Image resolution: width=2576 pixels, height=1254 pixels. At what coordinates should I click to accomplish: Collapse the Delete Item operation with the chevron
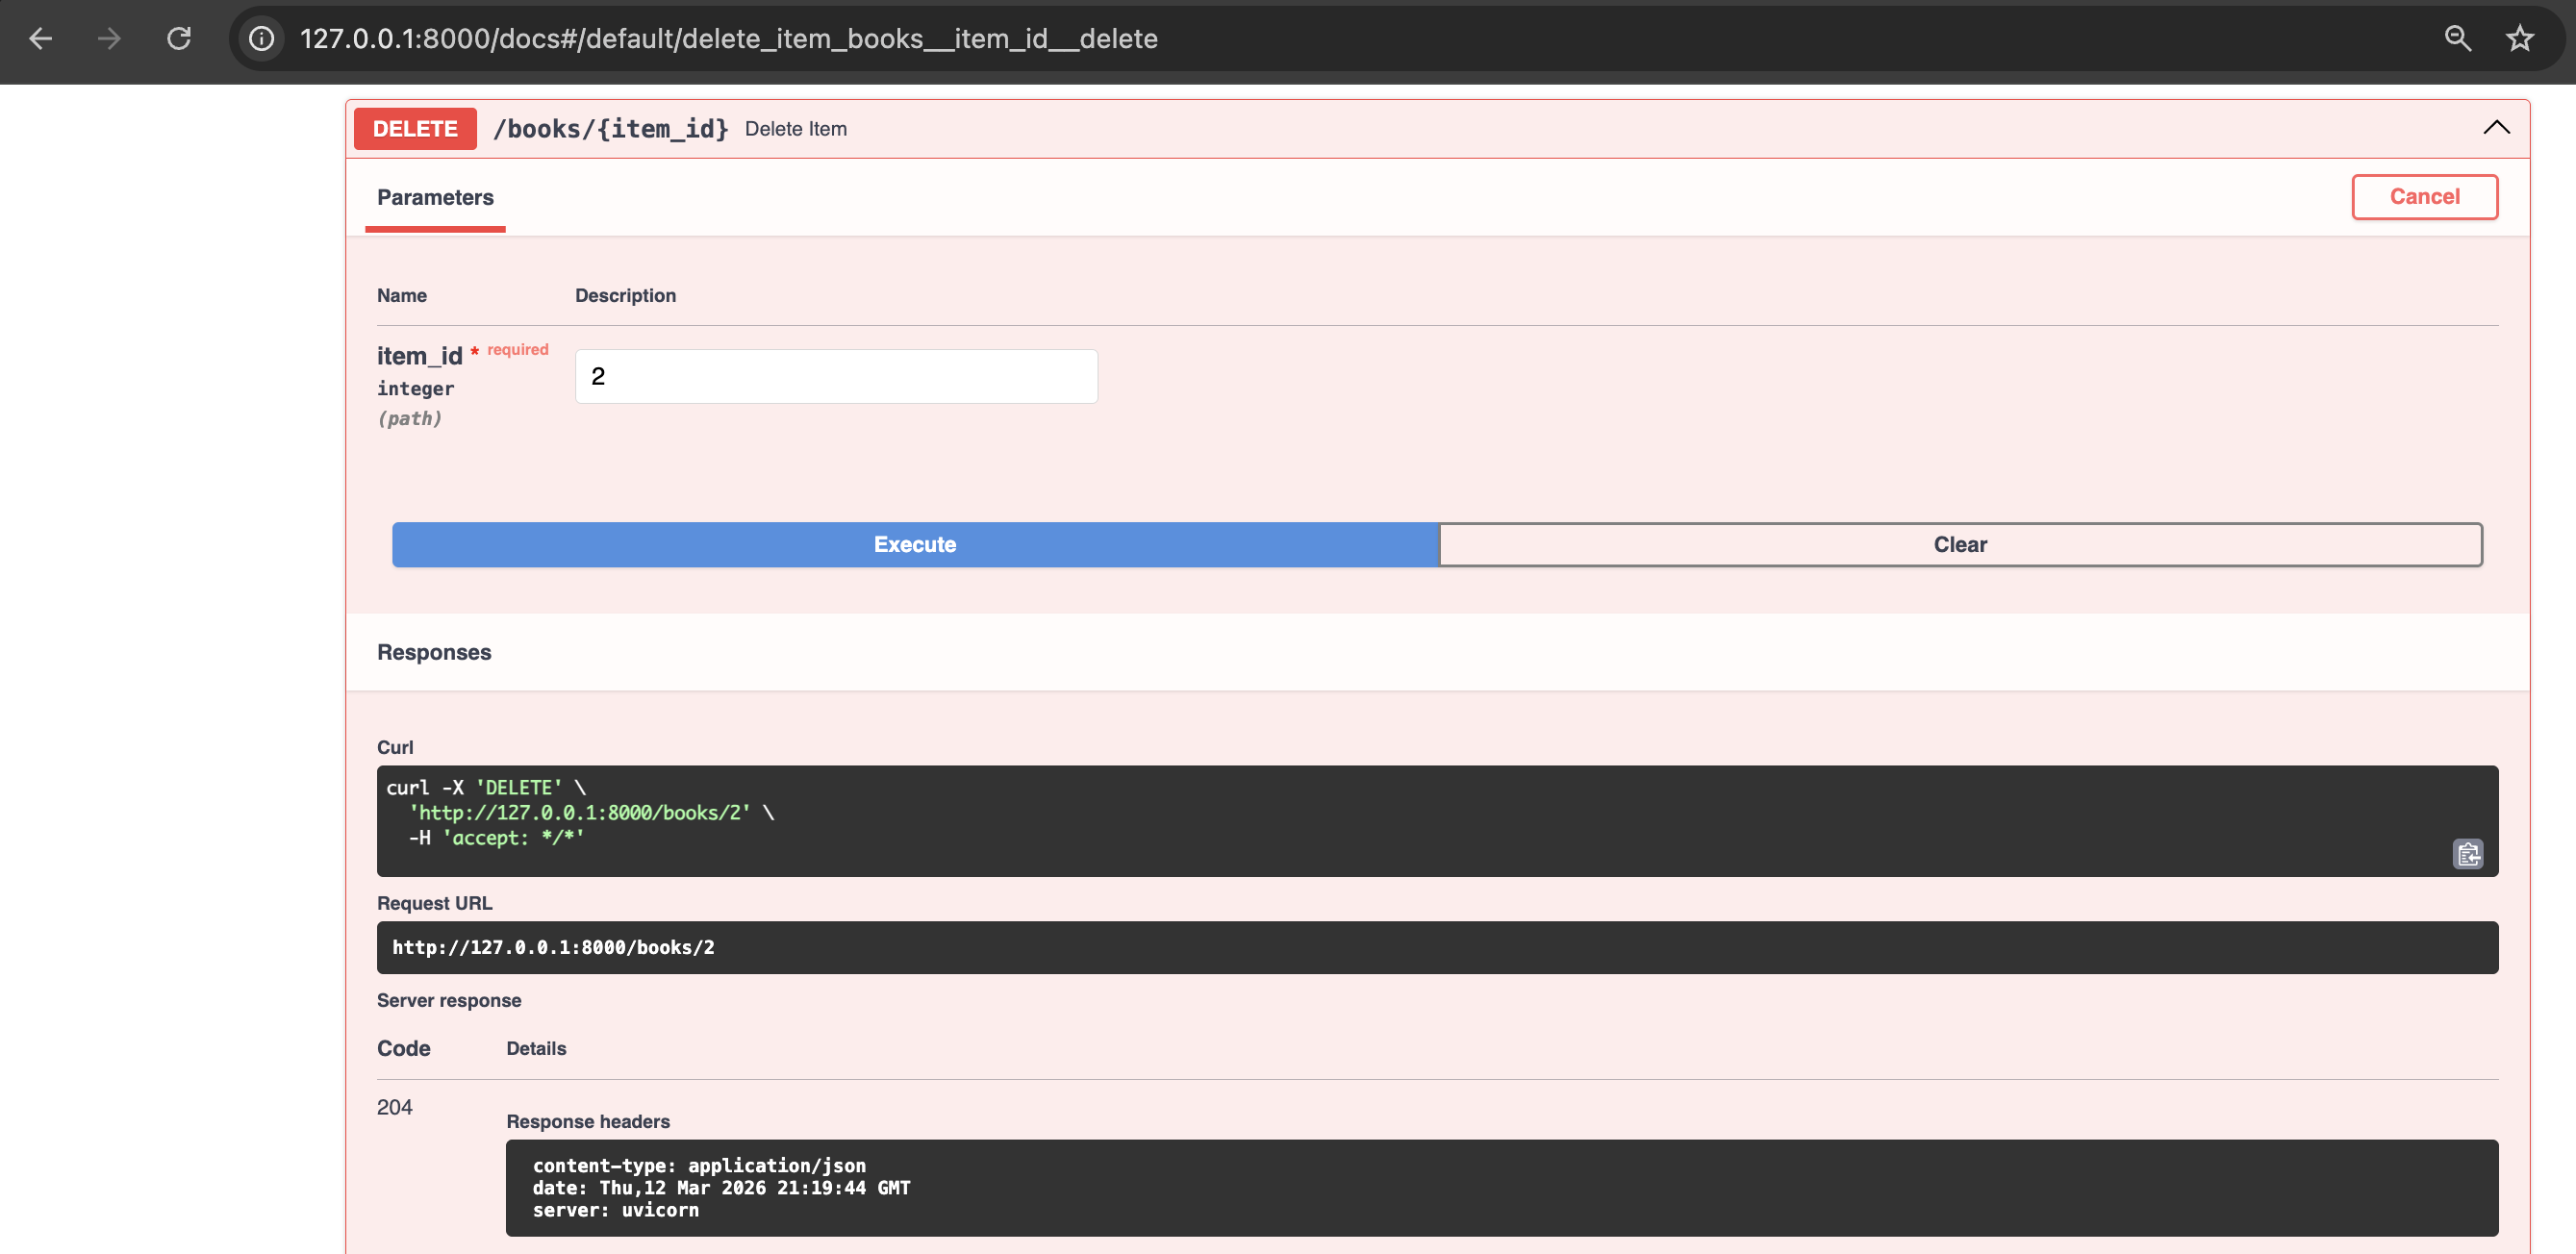pyautogui.click(x=2496, y=128)
